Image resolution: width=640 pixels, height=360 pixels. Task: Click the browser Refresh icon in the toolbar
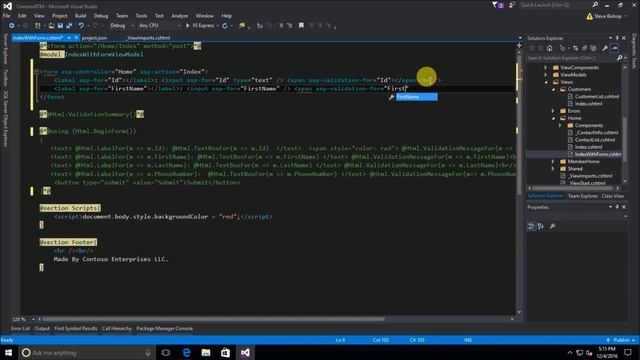(224, 26)
